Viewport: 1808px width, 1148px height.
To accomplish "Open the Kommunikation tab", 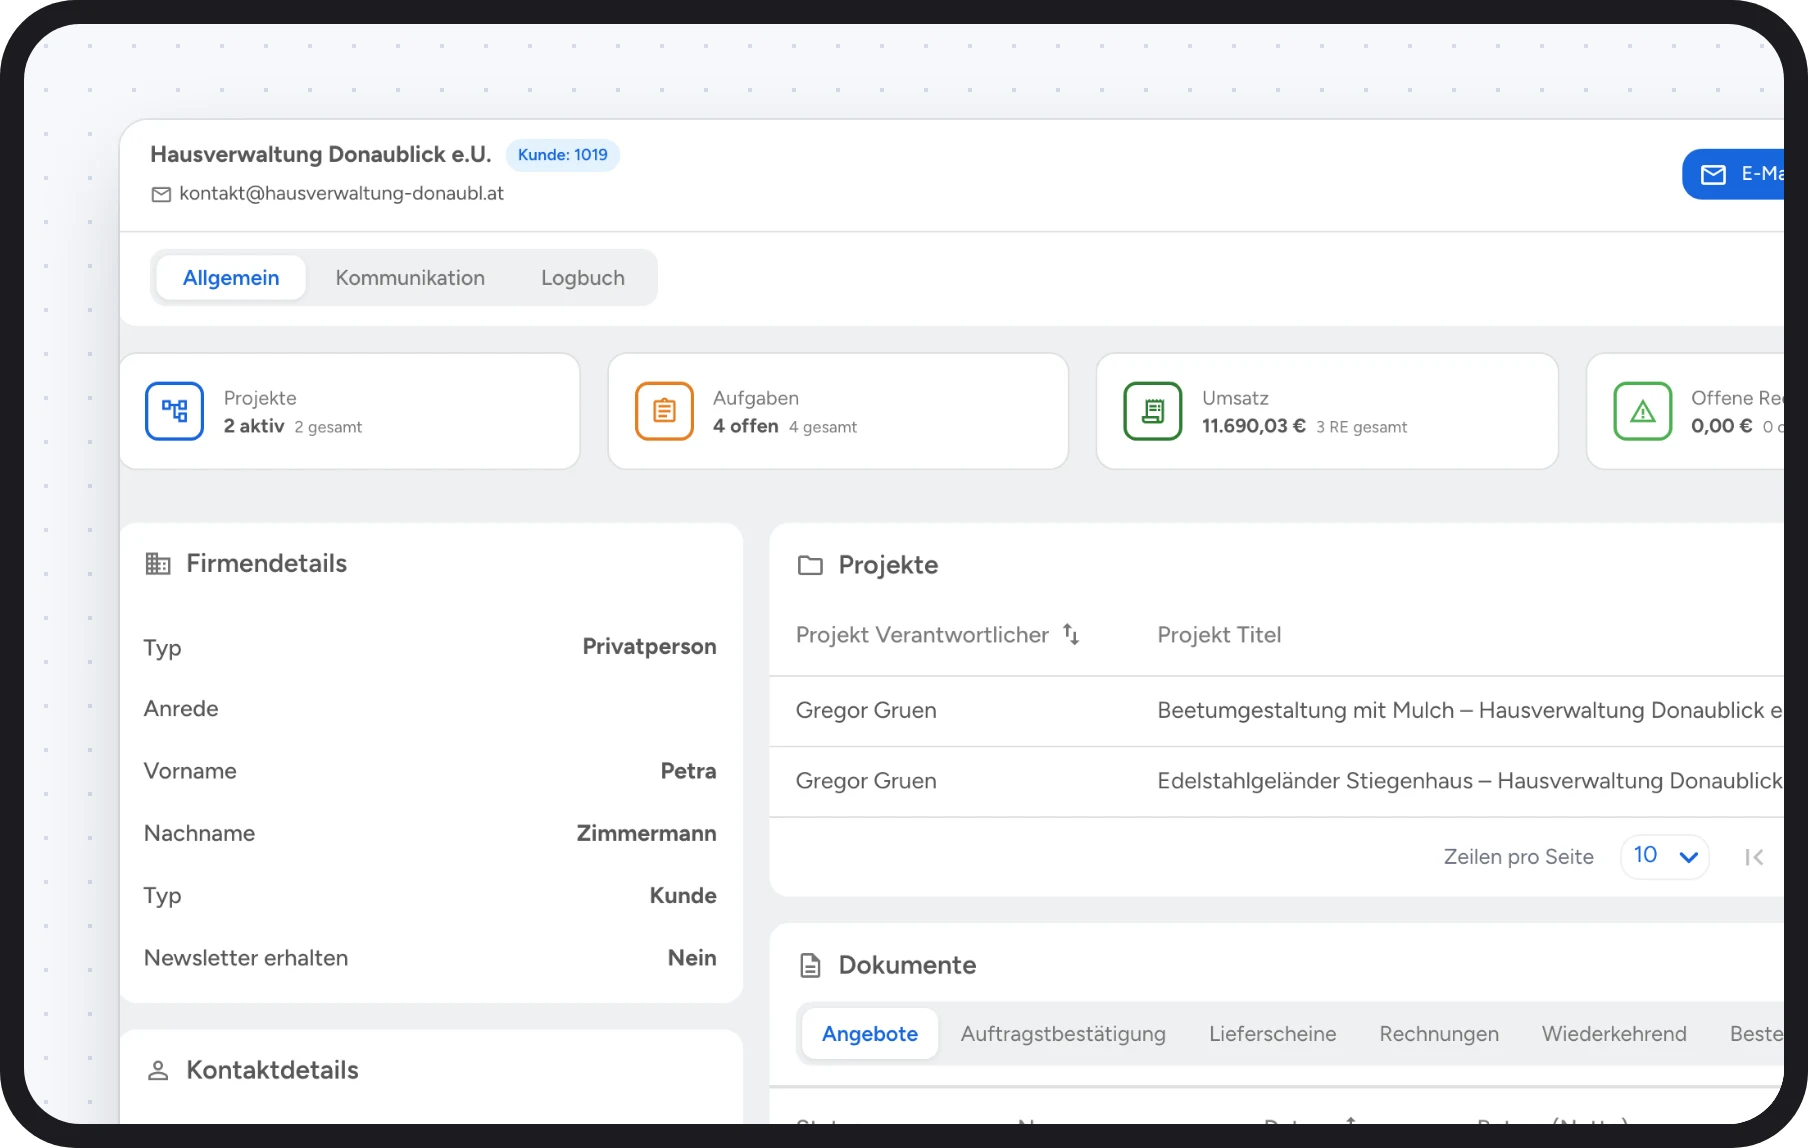I will (410, 278).
